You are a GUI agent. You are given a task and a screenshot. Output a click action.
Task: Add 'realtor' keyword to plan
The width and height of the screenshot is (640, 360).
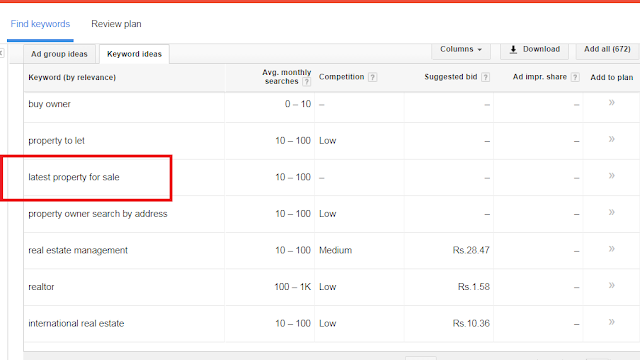(611, 285)
